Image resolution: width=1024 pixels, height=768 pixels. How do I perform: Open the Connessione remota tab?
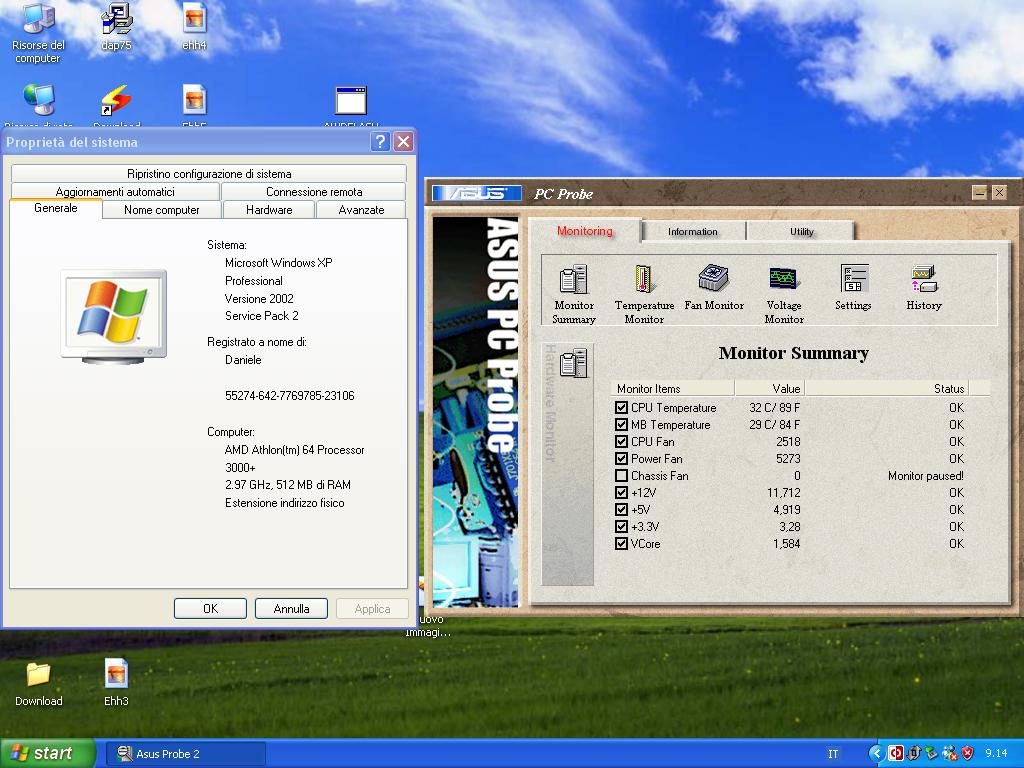(x=313, y=191)
